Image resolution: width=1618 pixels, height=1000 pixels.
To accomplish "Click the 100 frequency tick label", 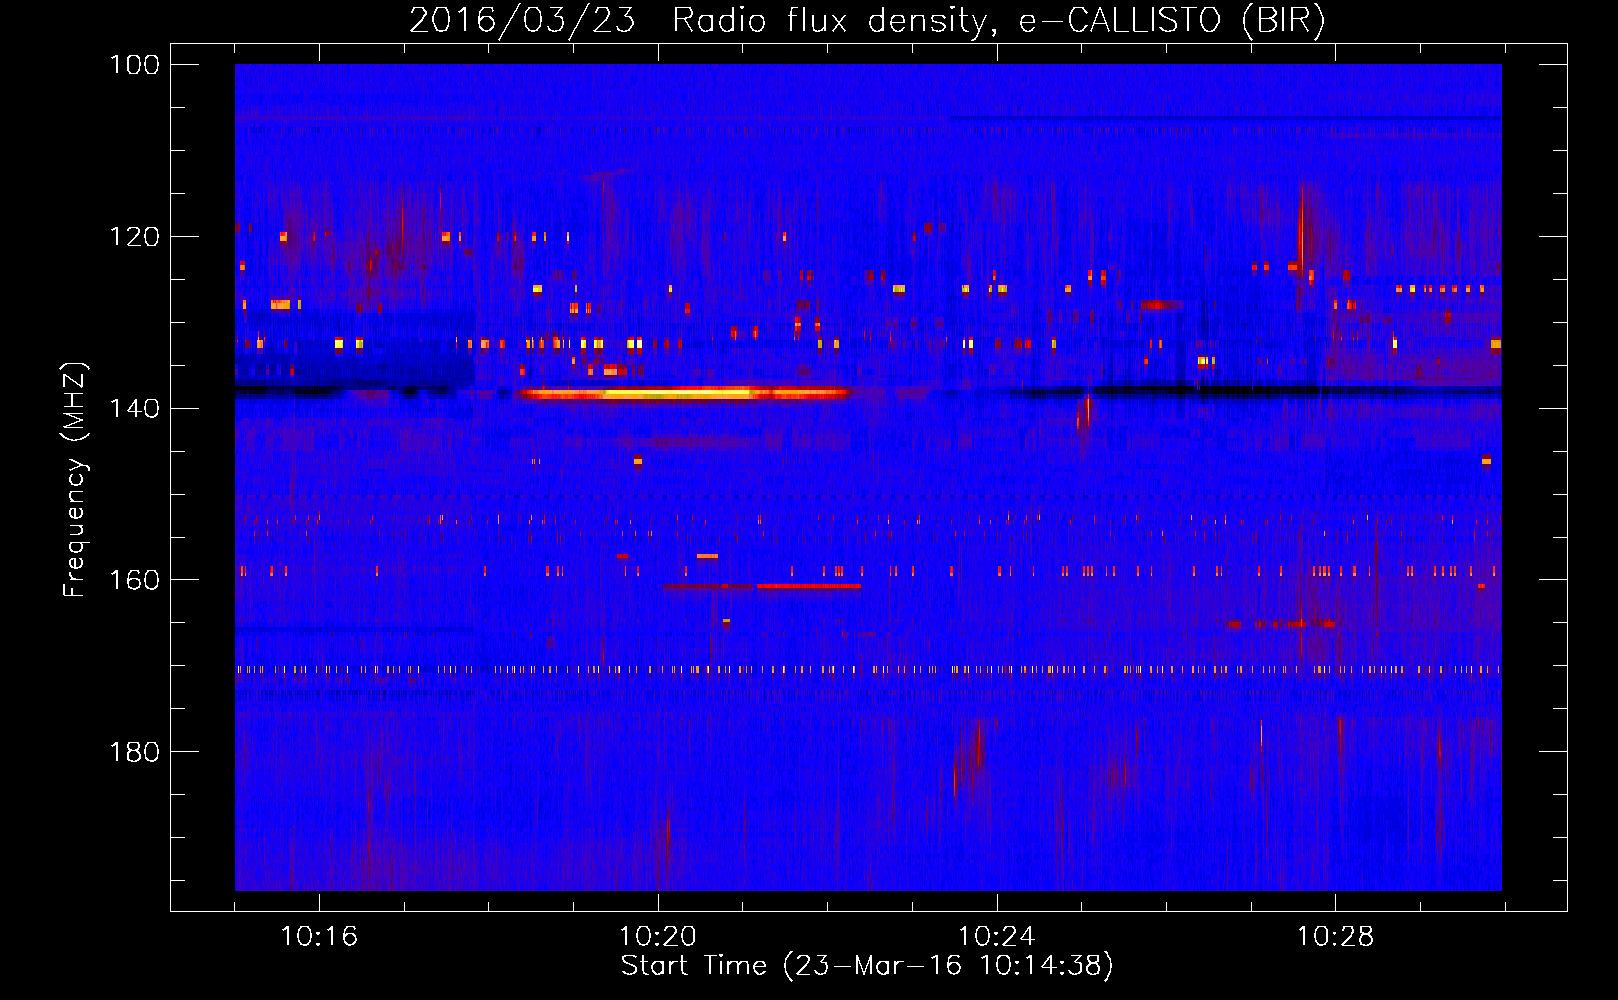I will click(135, 65).
